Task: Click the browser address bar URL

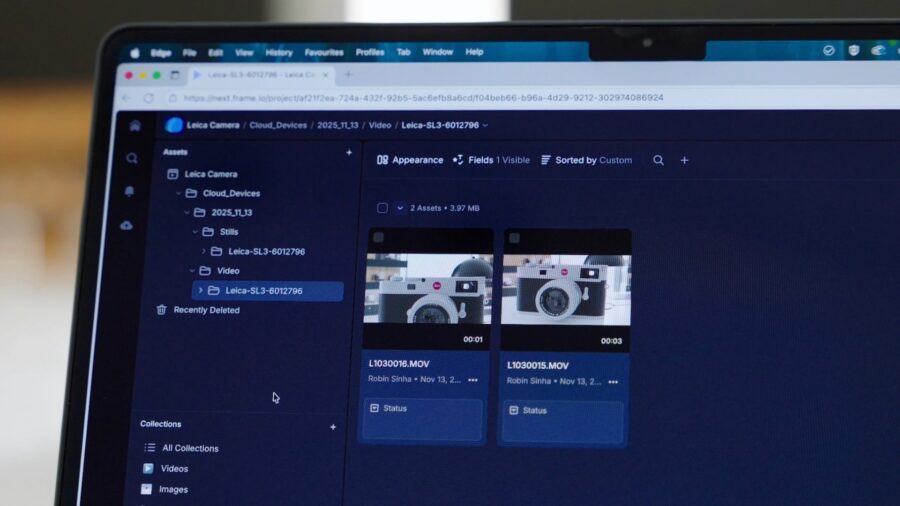Action: pyautogui.click(x=424, y=98)
